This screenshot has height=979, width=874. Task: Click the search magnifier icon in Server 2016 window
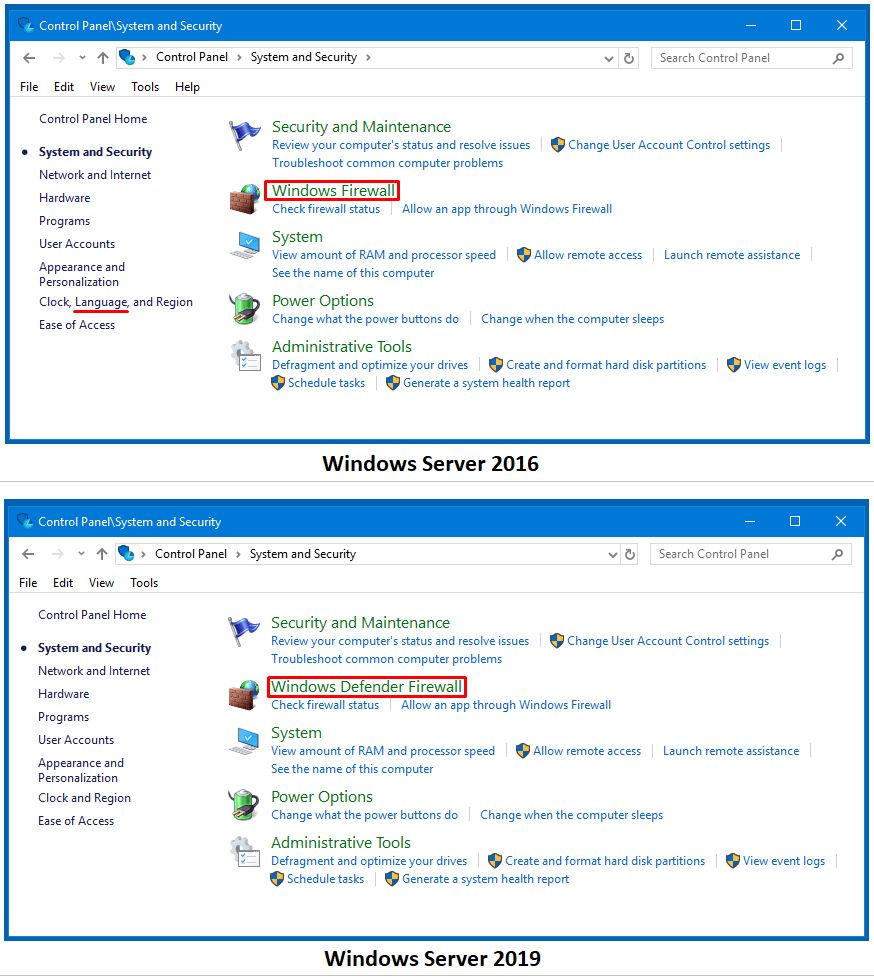[838, 58]
